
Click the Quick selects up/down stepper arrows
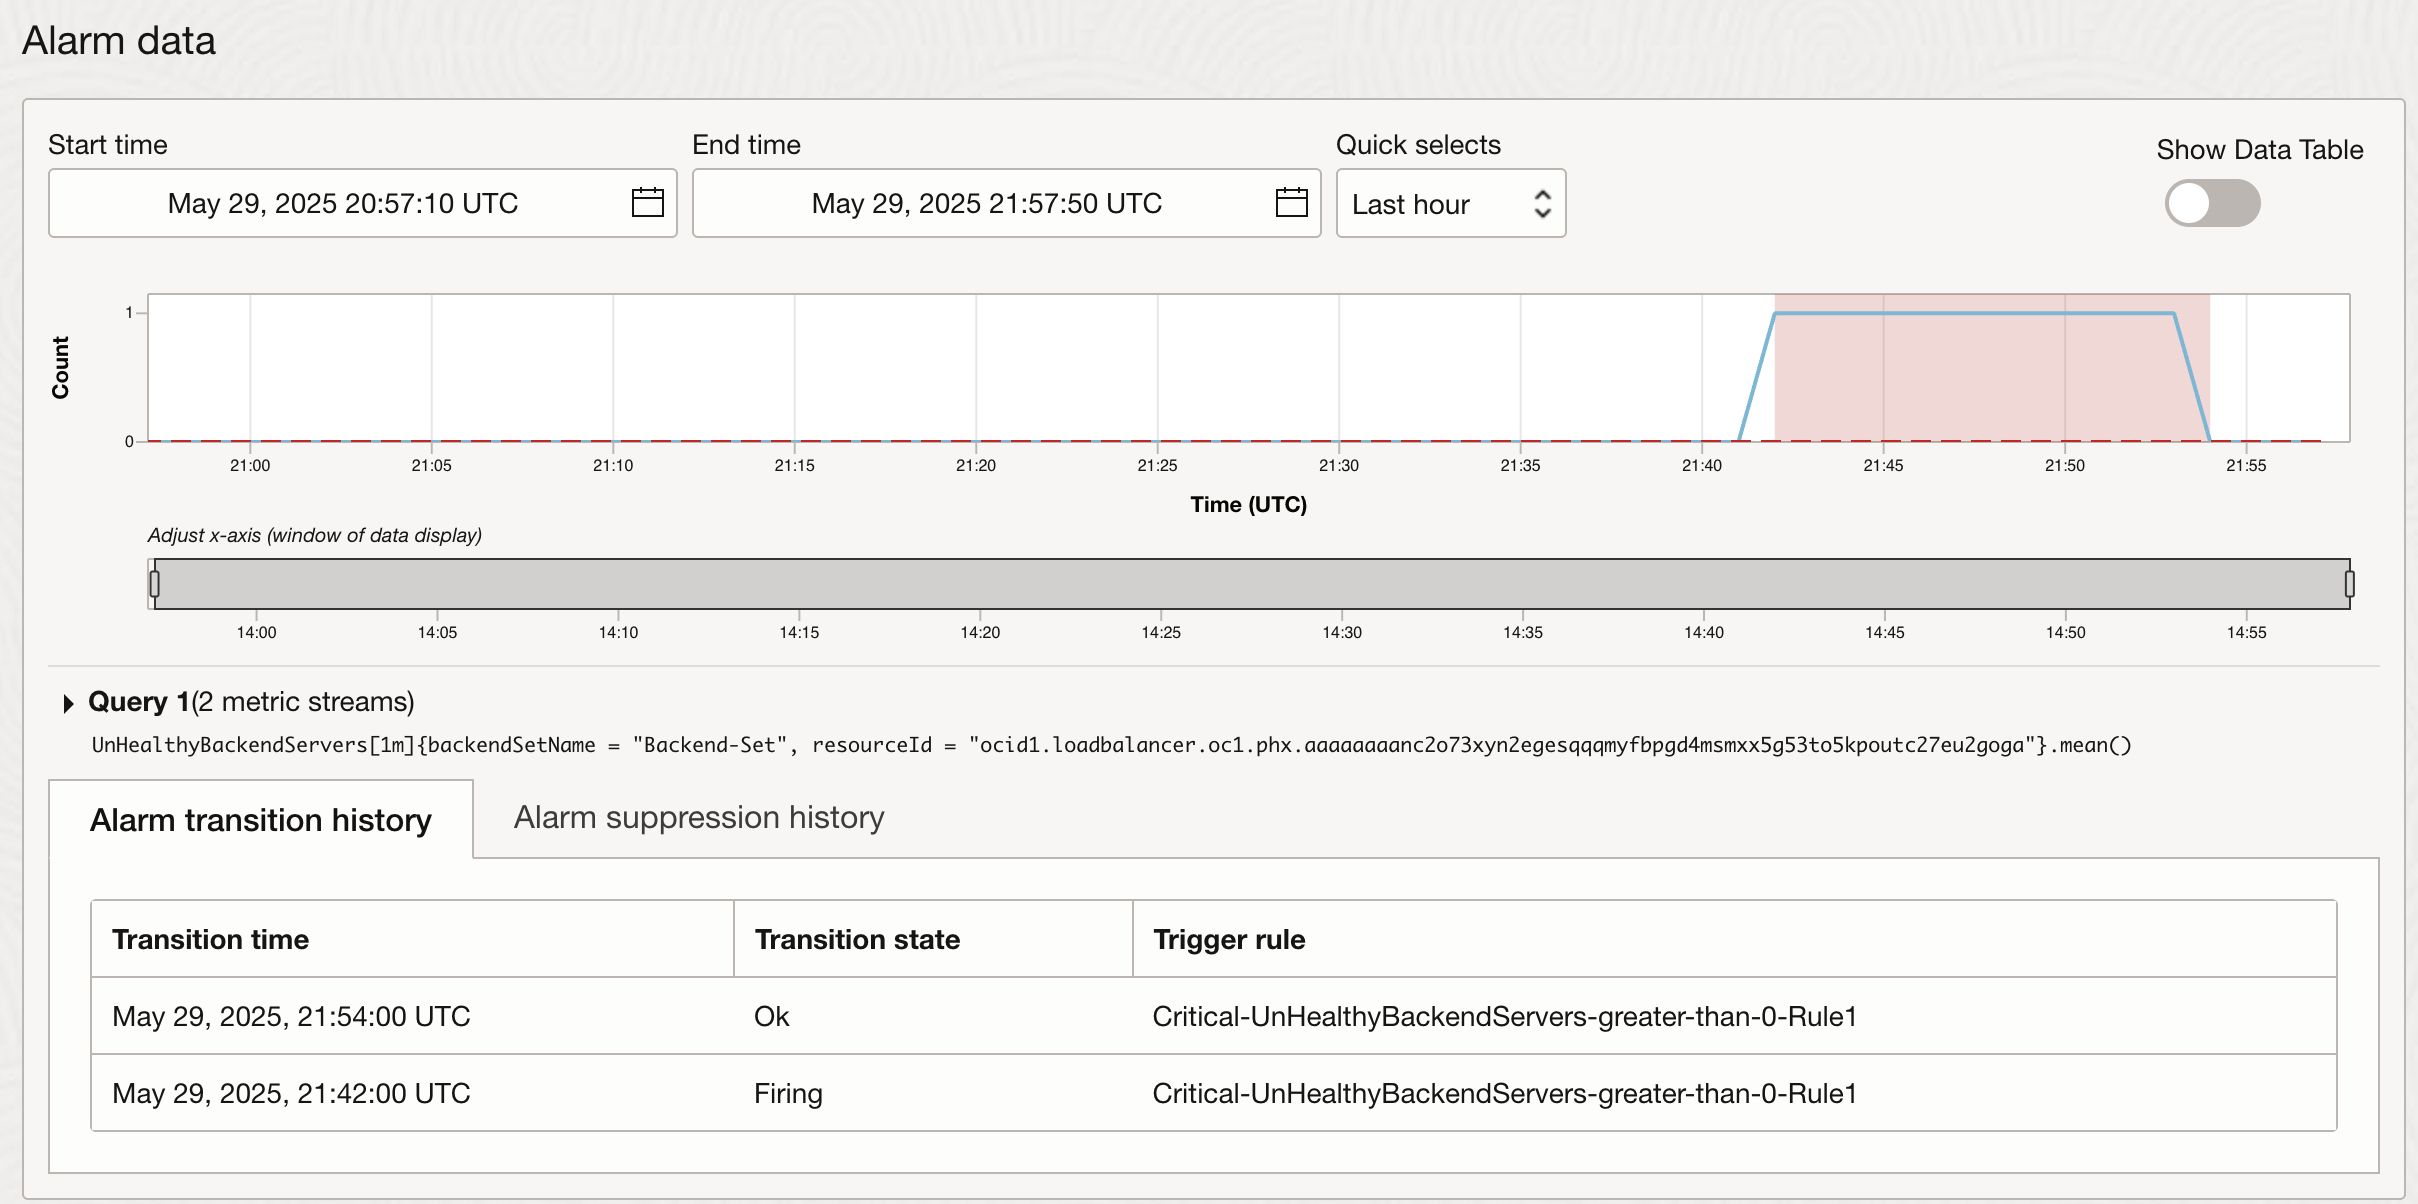pos(1542,204)
